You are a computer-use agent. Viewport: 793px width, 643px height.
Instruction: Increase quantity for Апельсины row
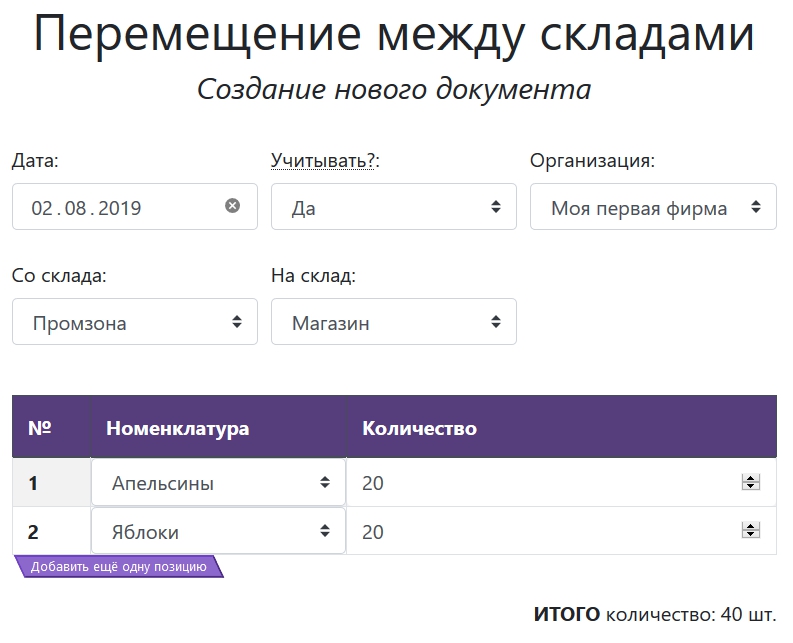tap(750, 479)
